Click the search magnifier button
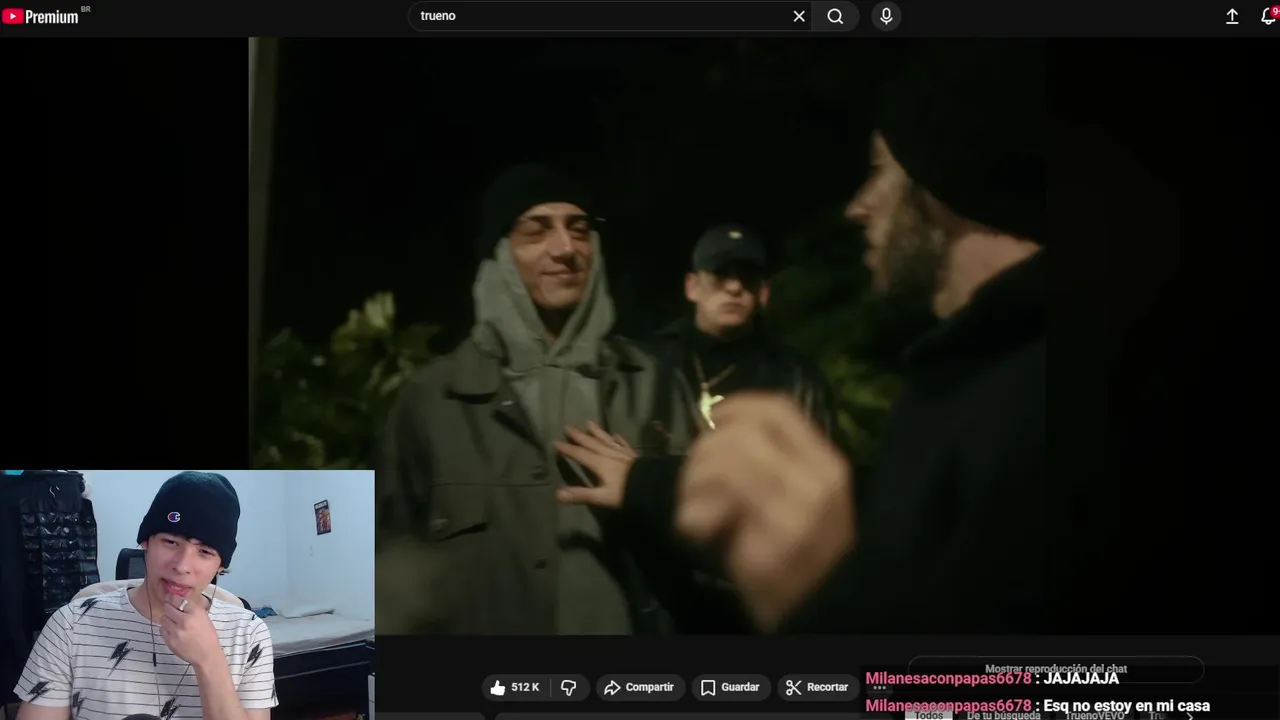This screenshot has width=1280, height=720. pos(835,16)
